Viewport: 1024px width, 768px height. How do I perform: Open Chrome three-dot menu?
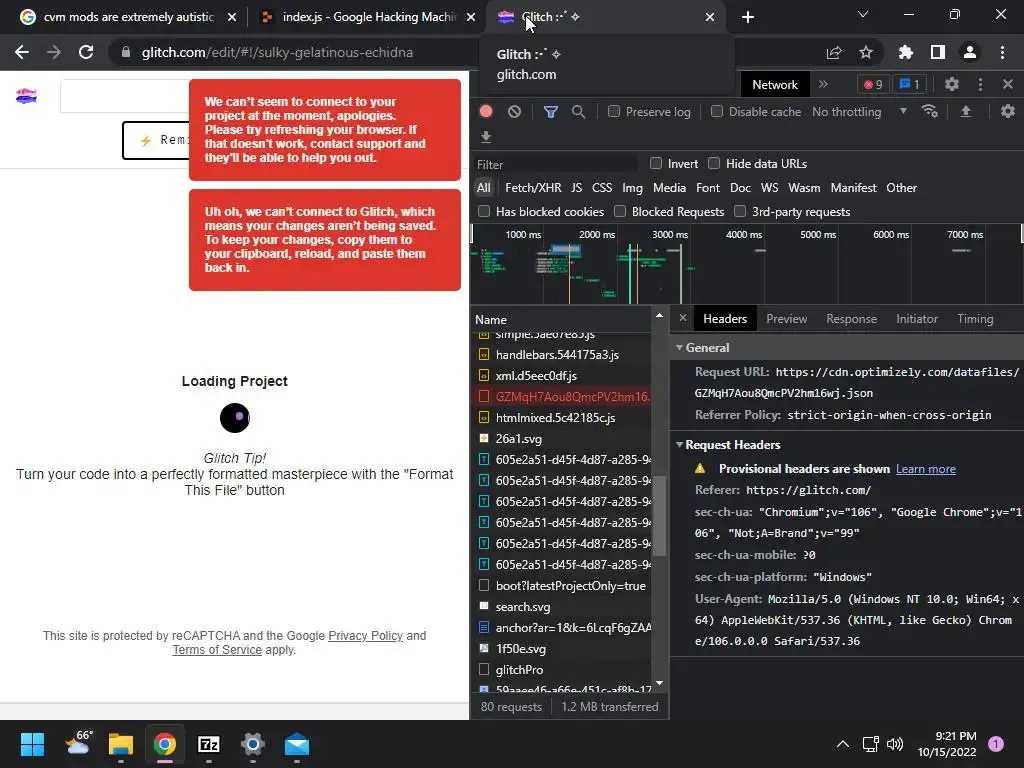pyautogui.click(x=1002, y=52)
